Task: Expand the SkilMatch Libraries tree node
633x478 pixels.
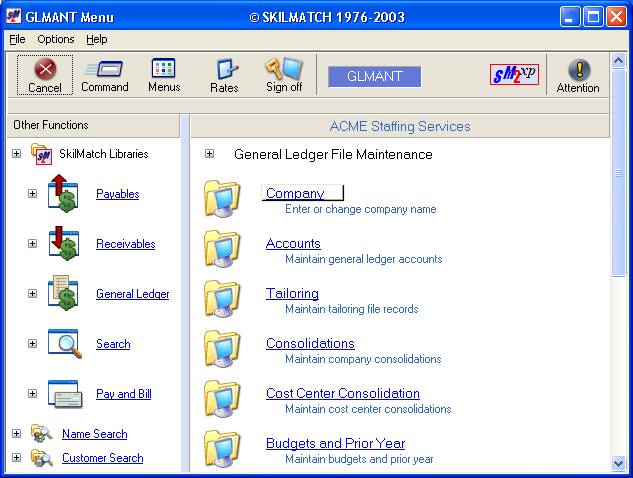Action: [x=16, y=154]
